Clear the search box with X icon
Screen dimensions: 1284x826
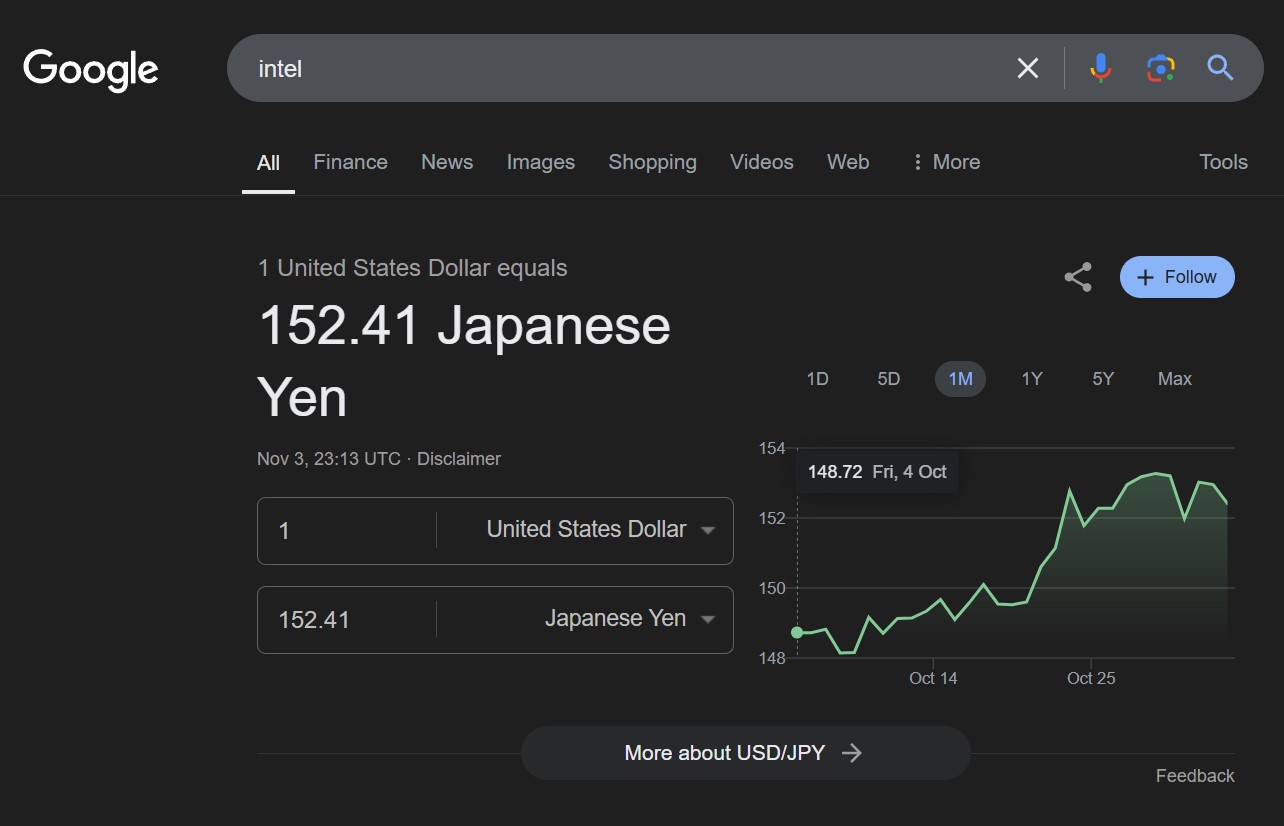[1027, 68]
